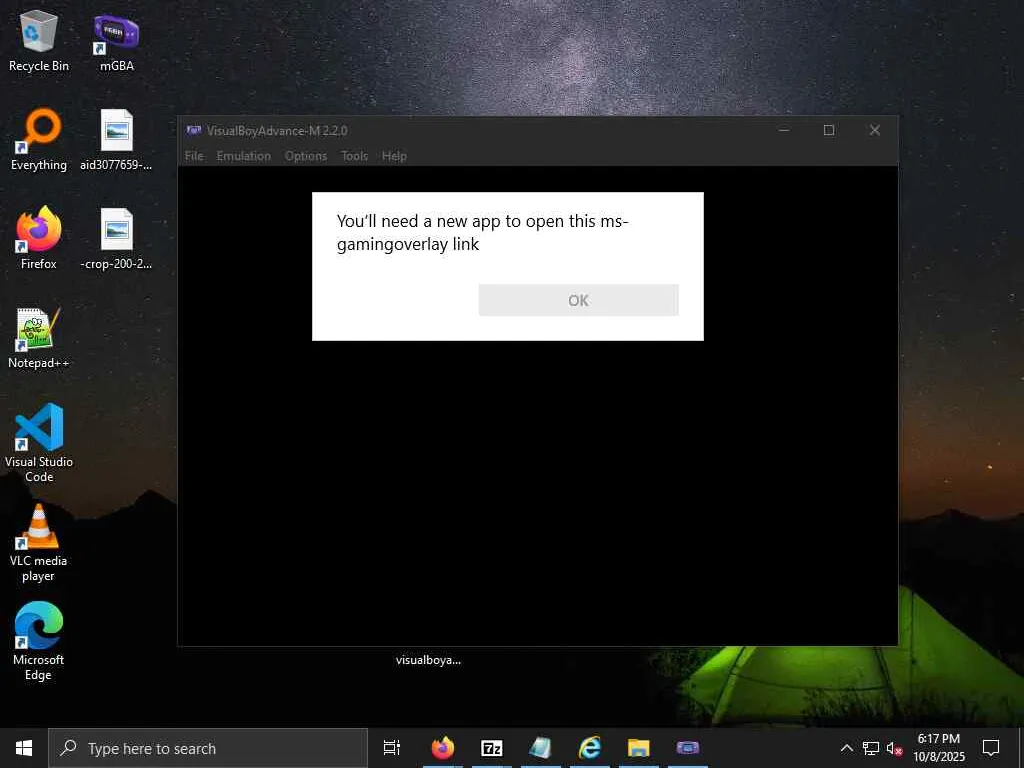1024x768 pixels.
Task: Click OK in the ms-gamingoverlay dialog
Action: (579, 300)
